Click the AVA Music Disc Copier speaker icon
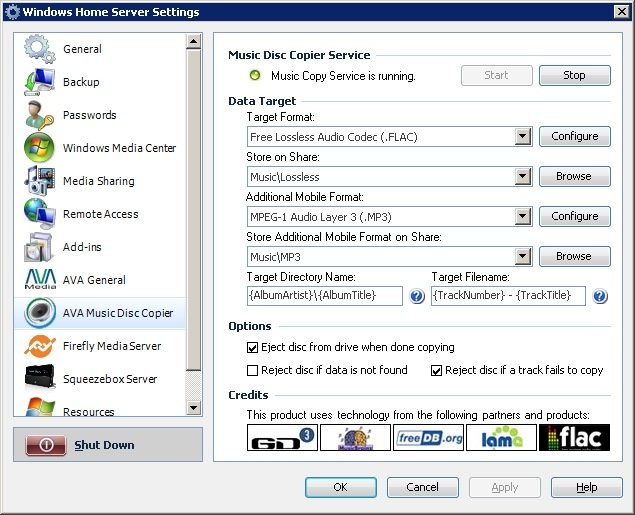This screenshot has width=635, height=515. (x=40, y=313)
